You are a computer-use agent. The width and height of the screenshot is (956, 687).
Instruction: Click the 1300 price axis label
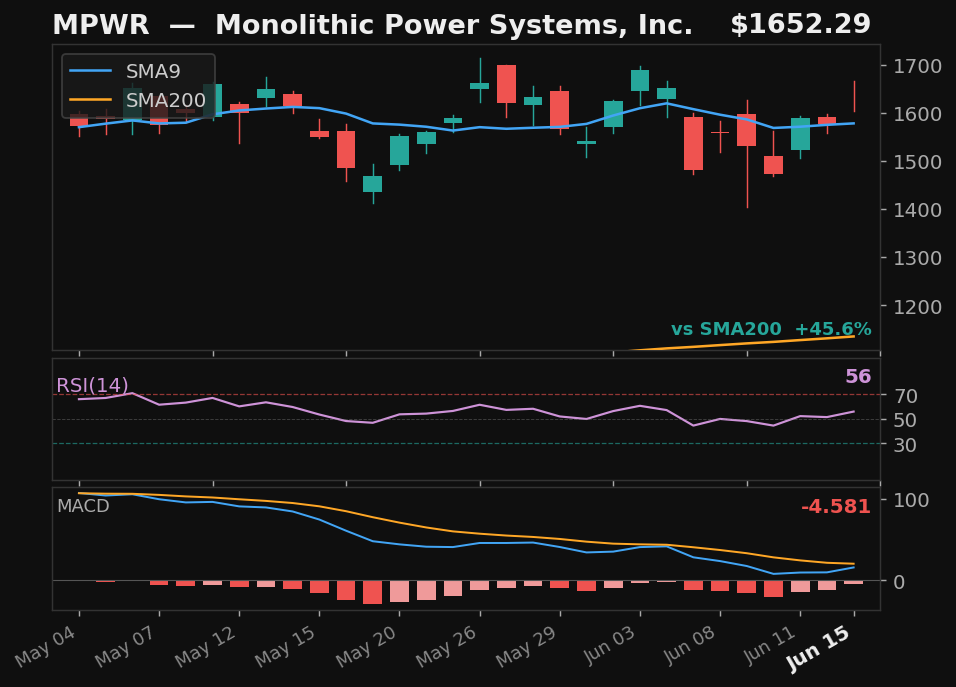pyautogui.click(x=918, y=258)
